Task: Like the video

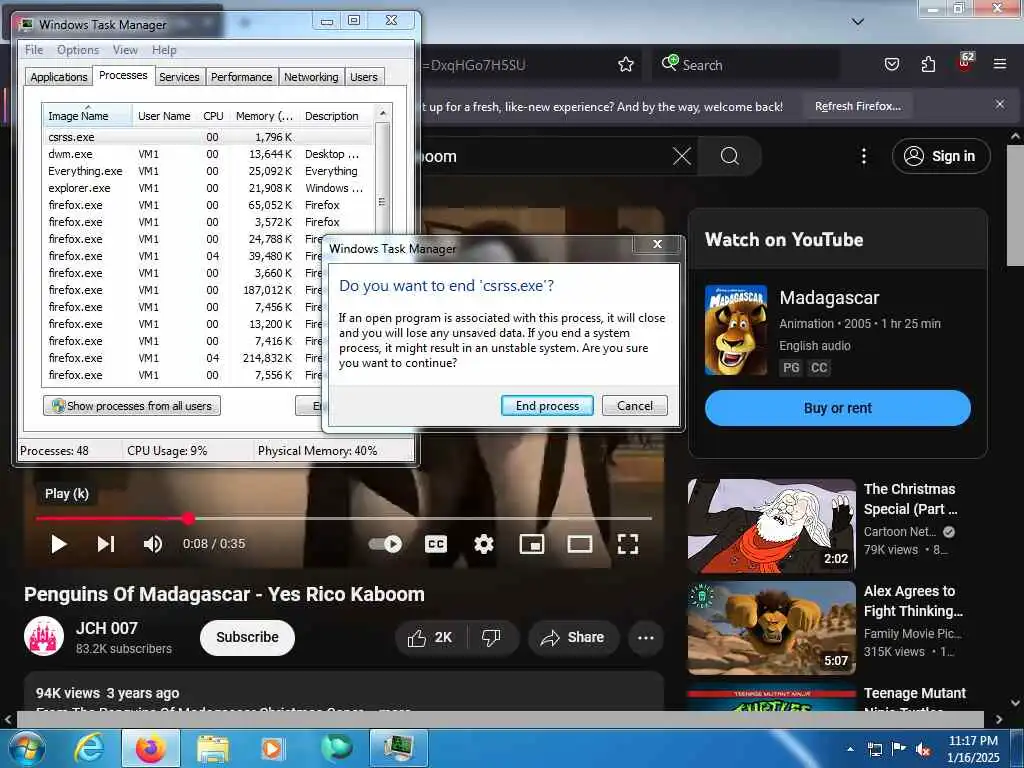Action: [x=430, y=638]
